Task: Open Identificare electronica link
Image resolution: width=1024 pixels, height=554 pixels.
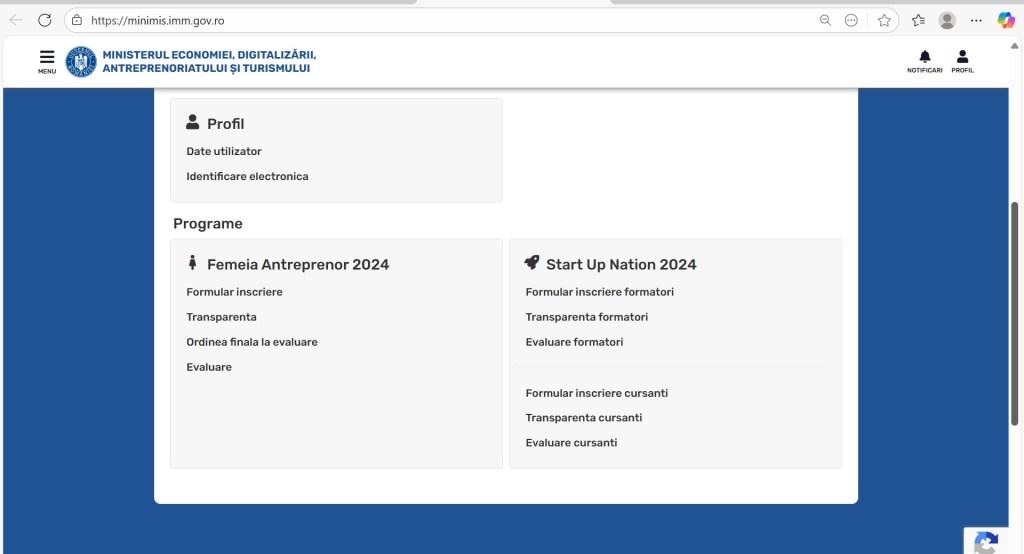Action: click(247, 177)
